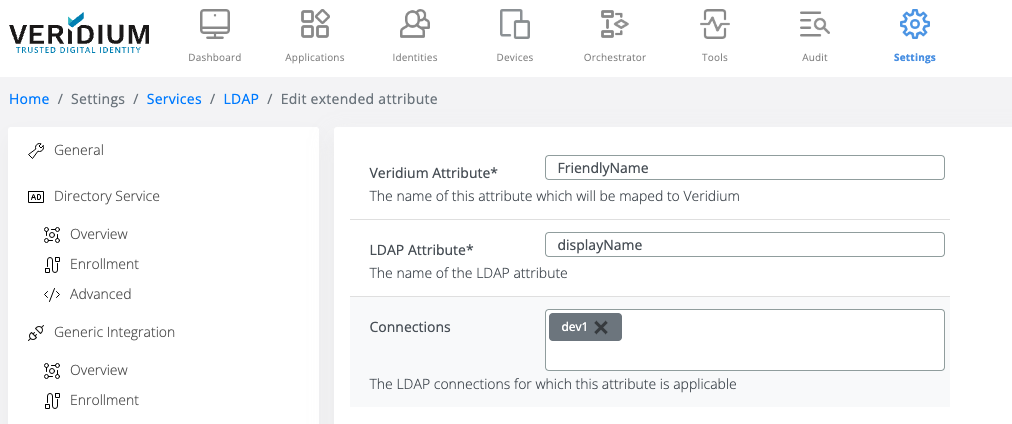
Task: Click the Veridium Attribute text field
Action: click(744, 167)
